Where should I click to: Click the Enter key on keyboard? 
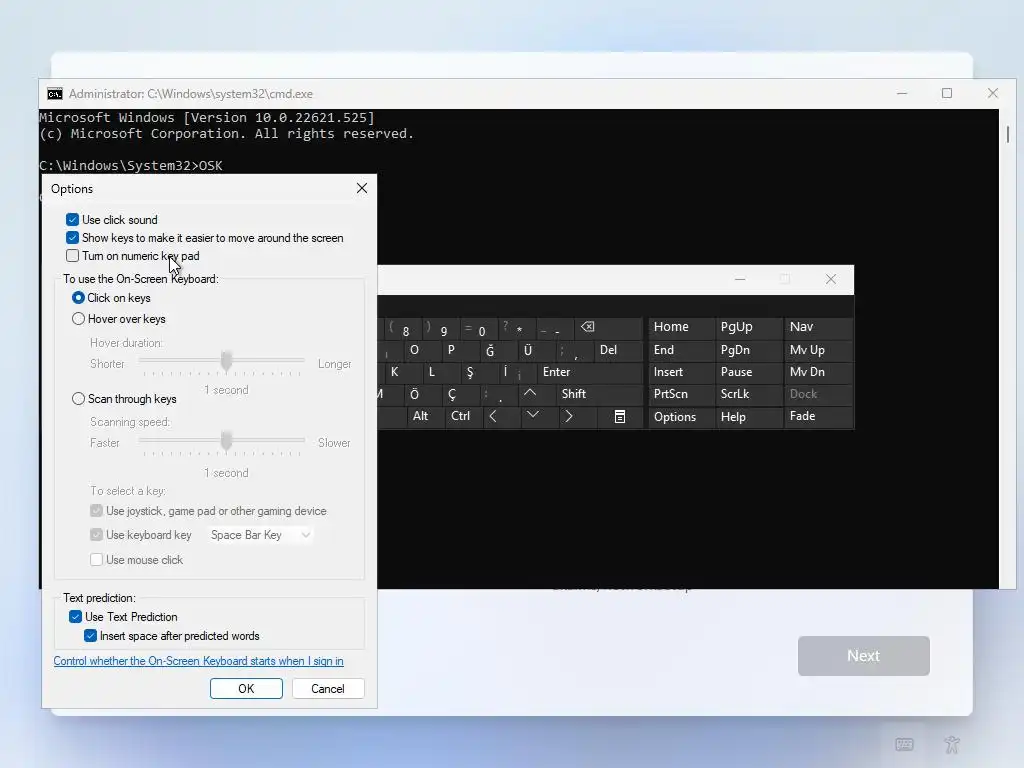tap(590, 372)
